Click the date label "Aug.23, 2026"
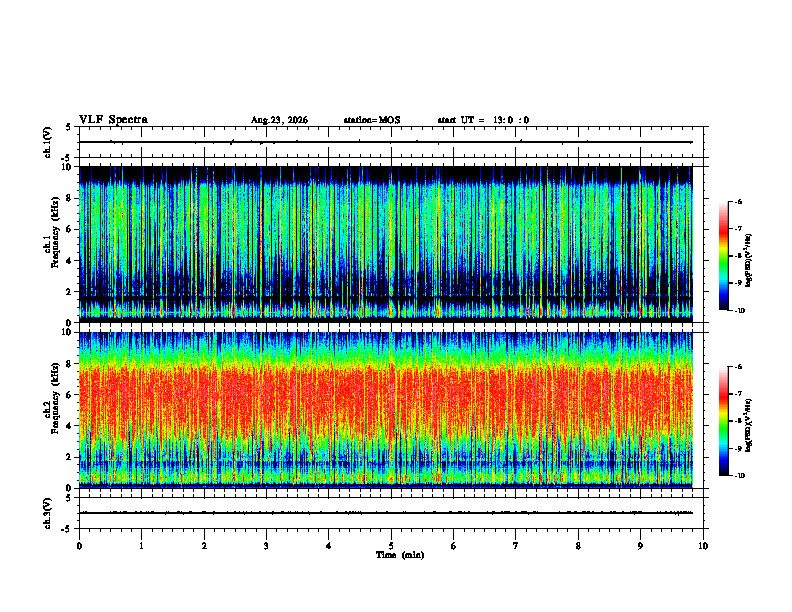The image size is (792, 612). (x=279, y=120)
